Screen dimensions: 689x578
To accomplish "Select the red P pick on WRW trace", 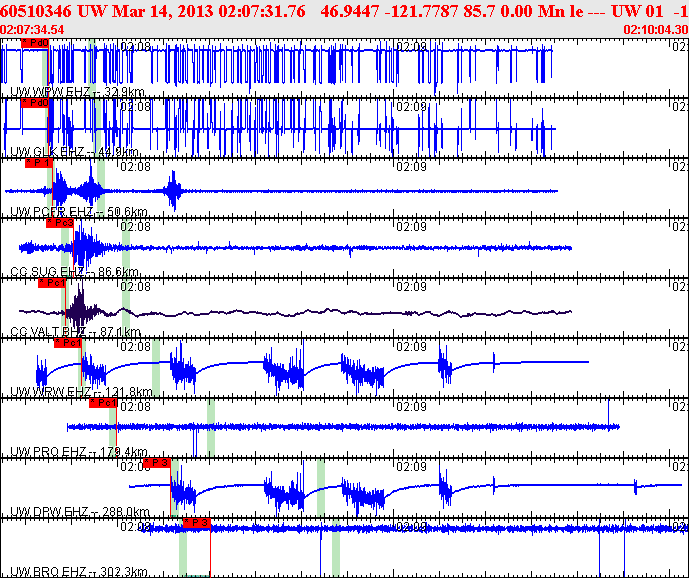I will tap(68, 343).
